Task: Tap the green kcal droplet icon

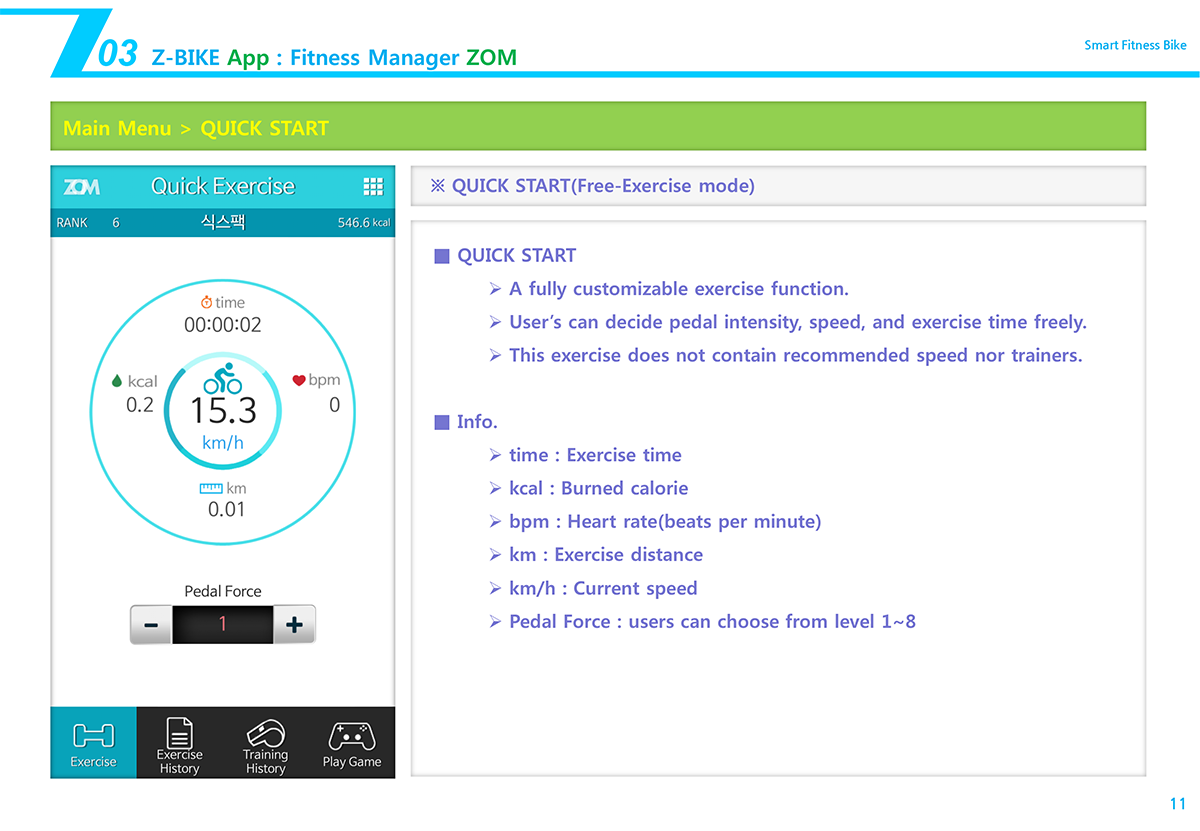Action: click(x=117, y=381)
